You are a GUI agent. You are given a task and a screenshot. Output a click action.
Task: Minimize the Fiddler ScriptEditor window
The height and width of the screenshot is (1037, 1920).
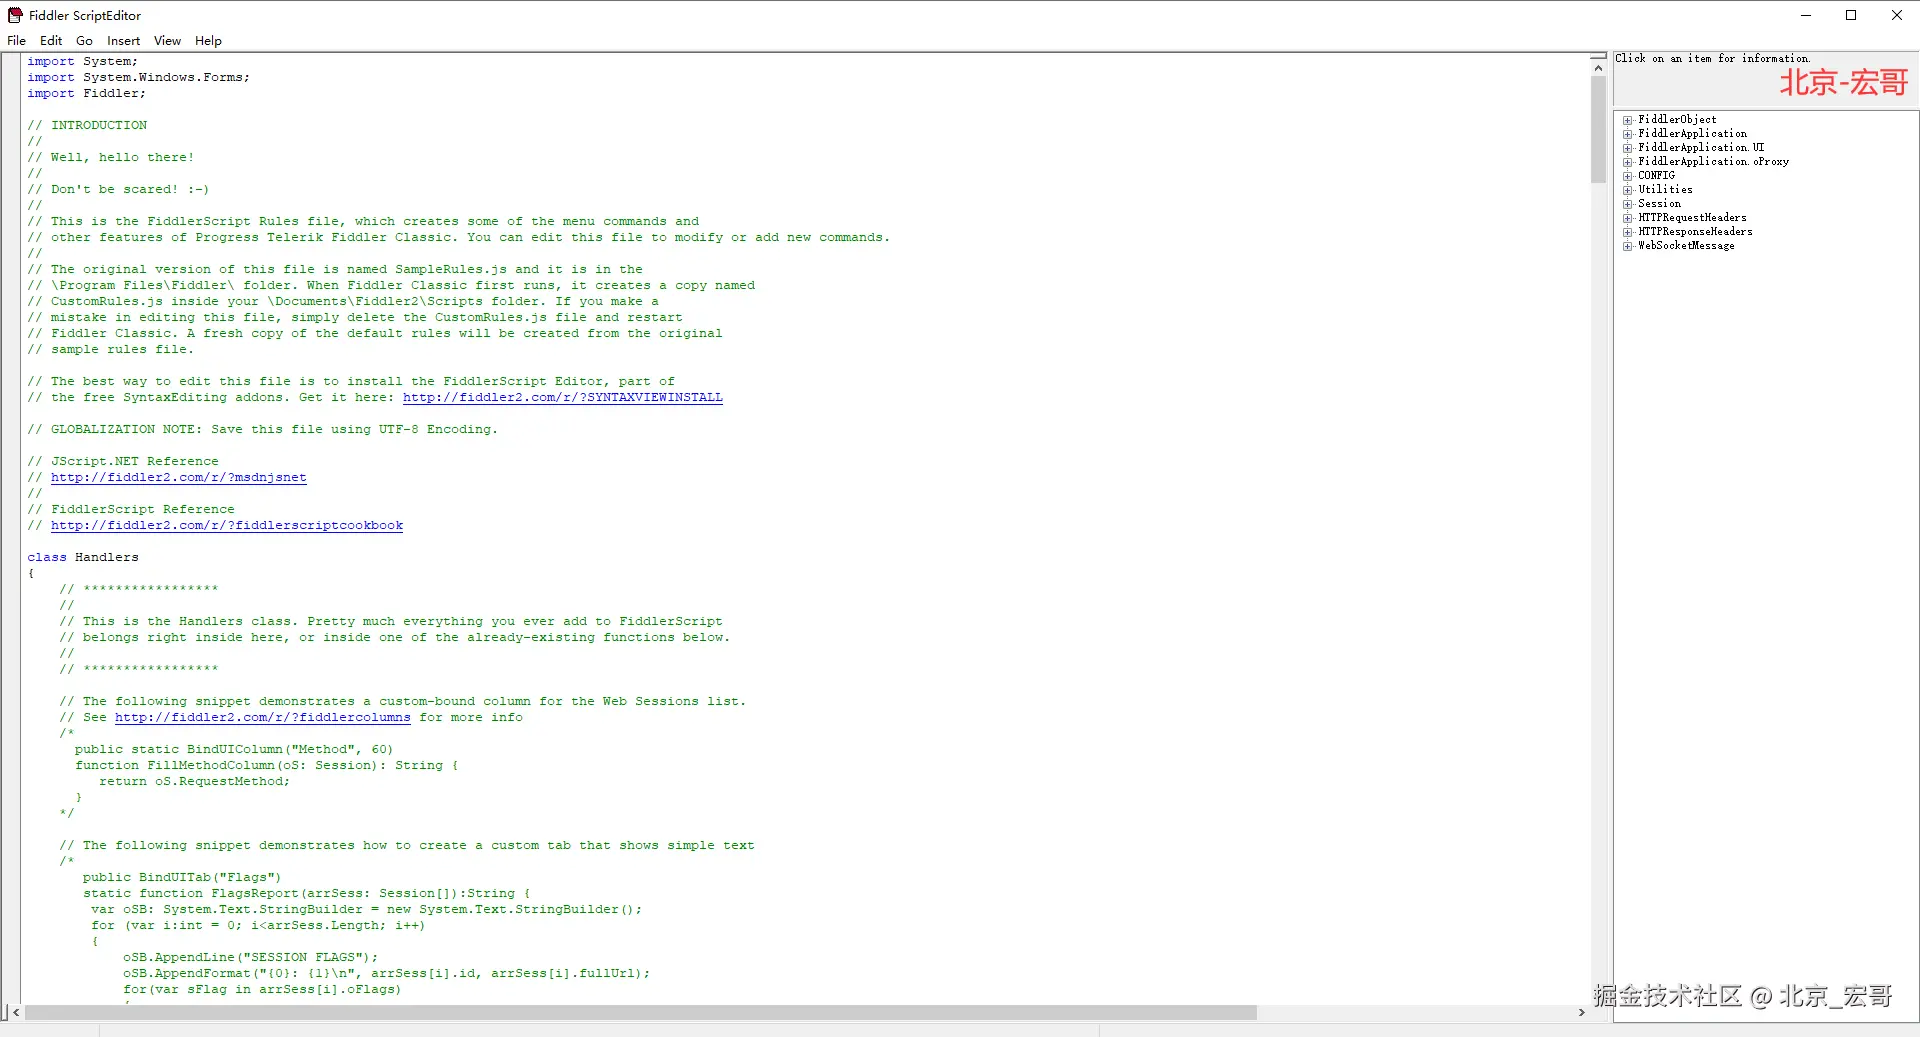click(1806, 15)
